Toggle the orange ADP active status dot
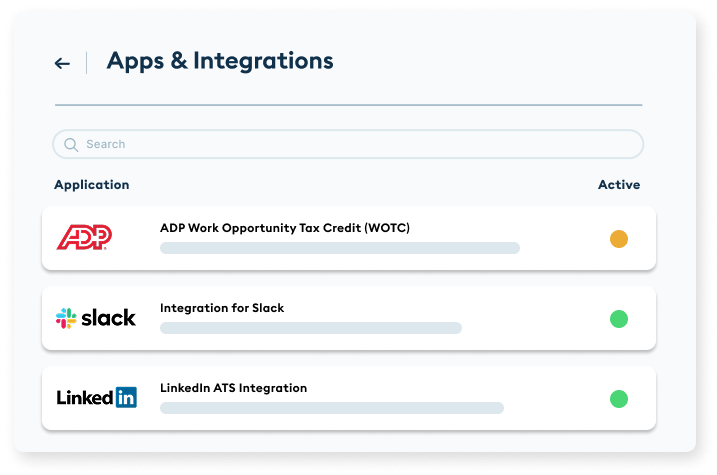 (619, 239)
